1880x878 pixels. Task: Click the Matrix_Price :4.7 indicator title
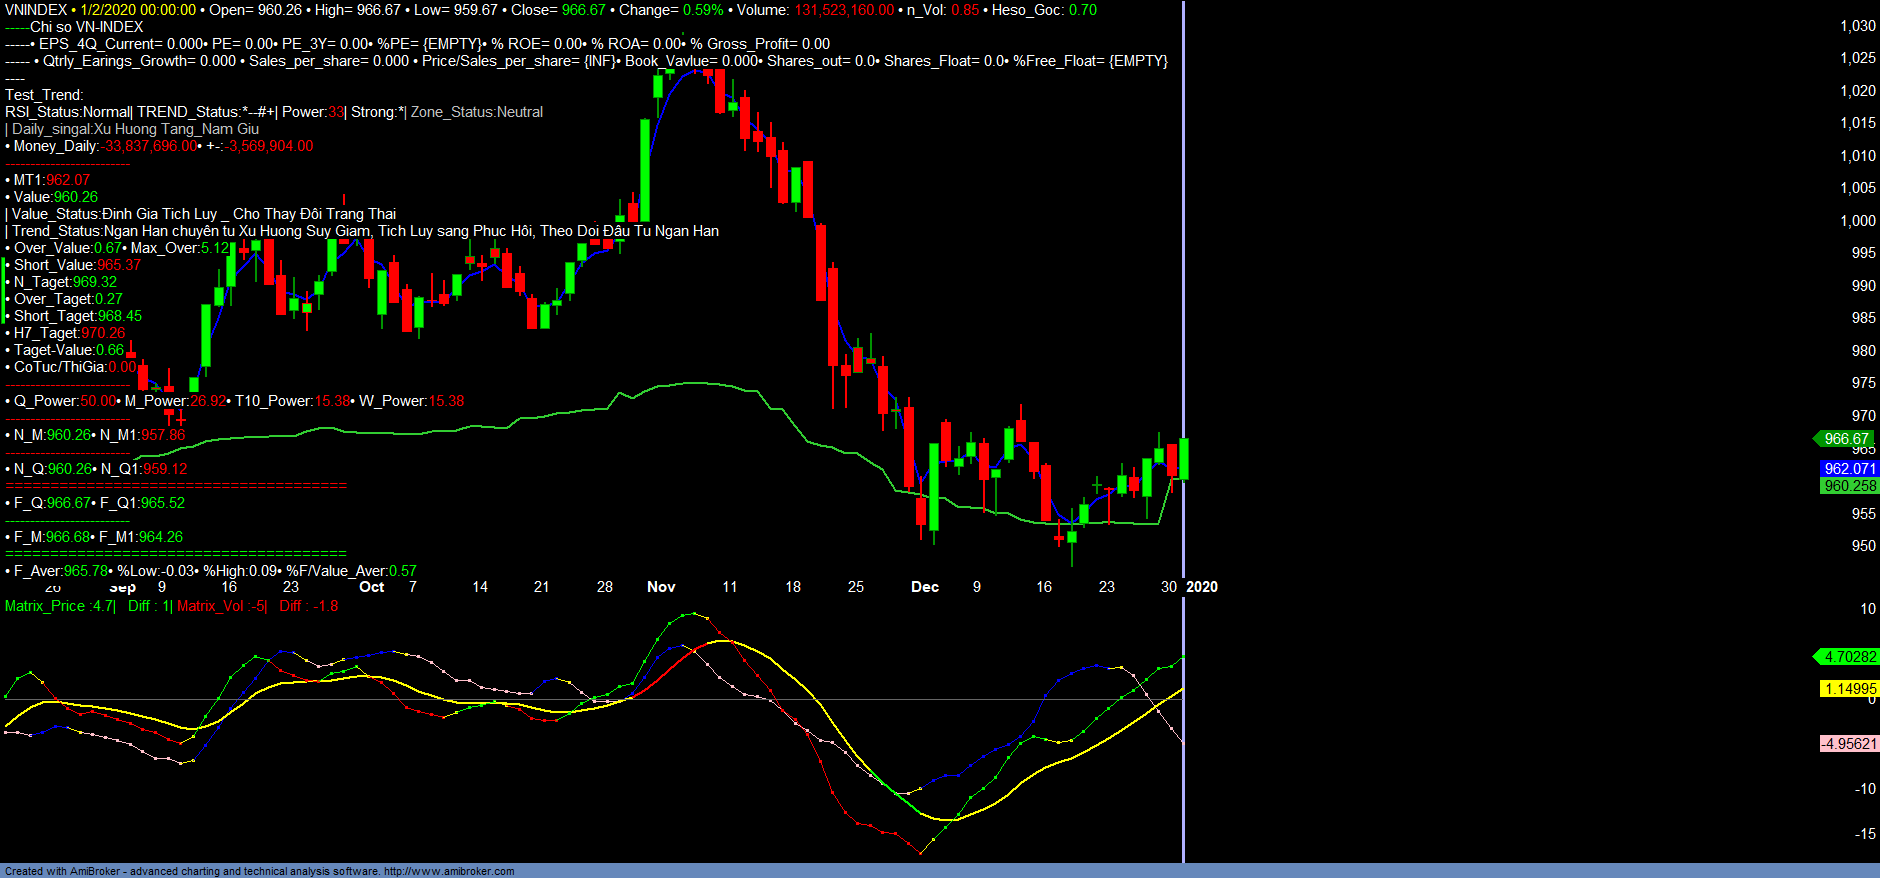(x=60, y=606)
